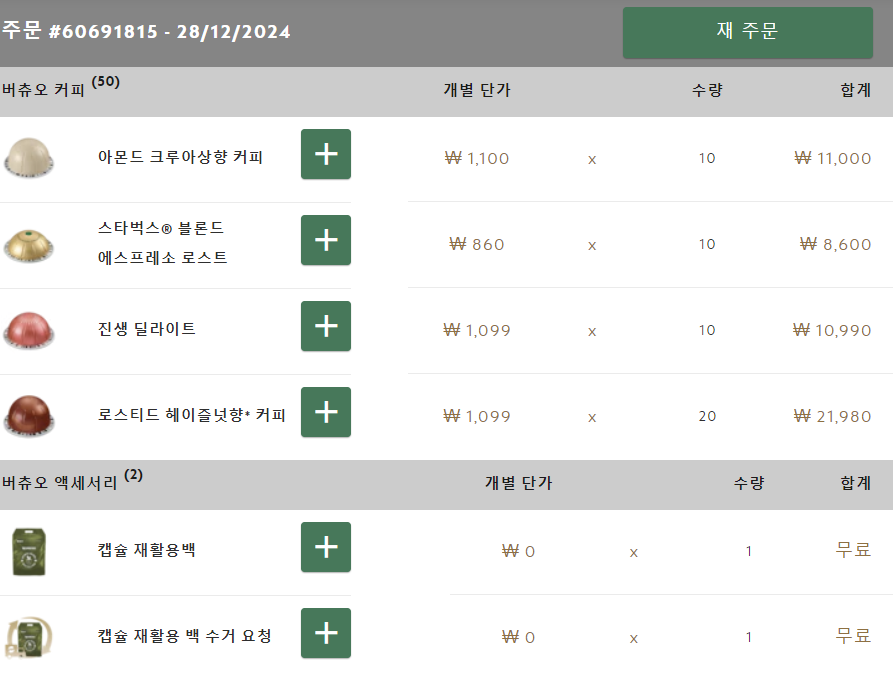
Task: Open the brown 로스티드 헤이즐넛향 capsule image
Action: pyautogui.click(x=29, y=415)
